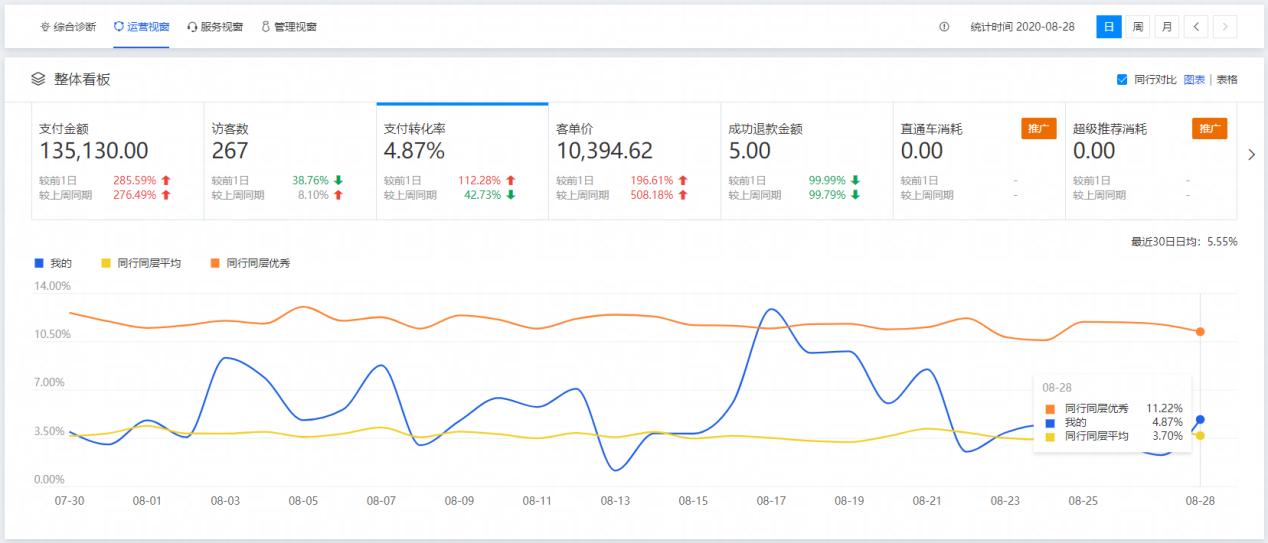The width and height of the screenshot is (1268, 543).
Task: Go to next date with right arrow
Action: pyautogui.click(x=1225, y=27)
